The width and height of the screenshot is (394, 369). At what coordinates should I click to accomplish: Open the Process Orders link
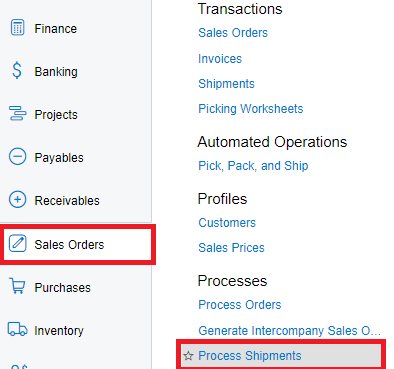click(240, 305)
